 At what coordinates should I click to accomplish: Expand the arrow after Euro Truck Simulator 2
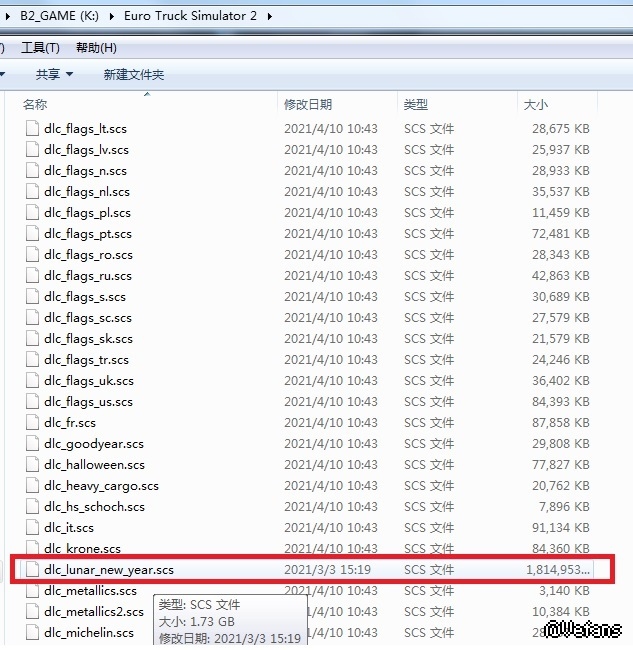[270, 17]
